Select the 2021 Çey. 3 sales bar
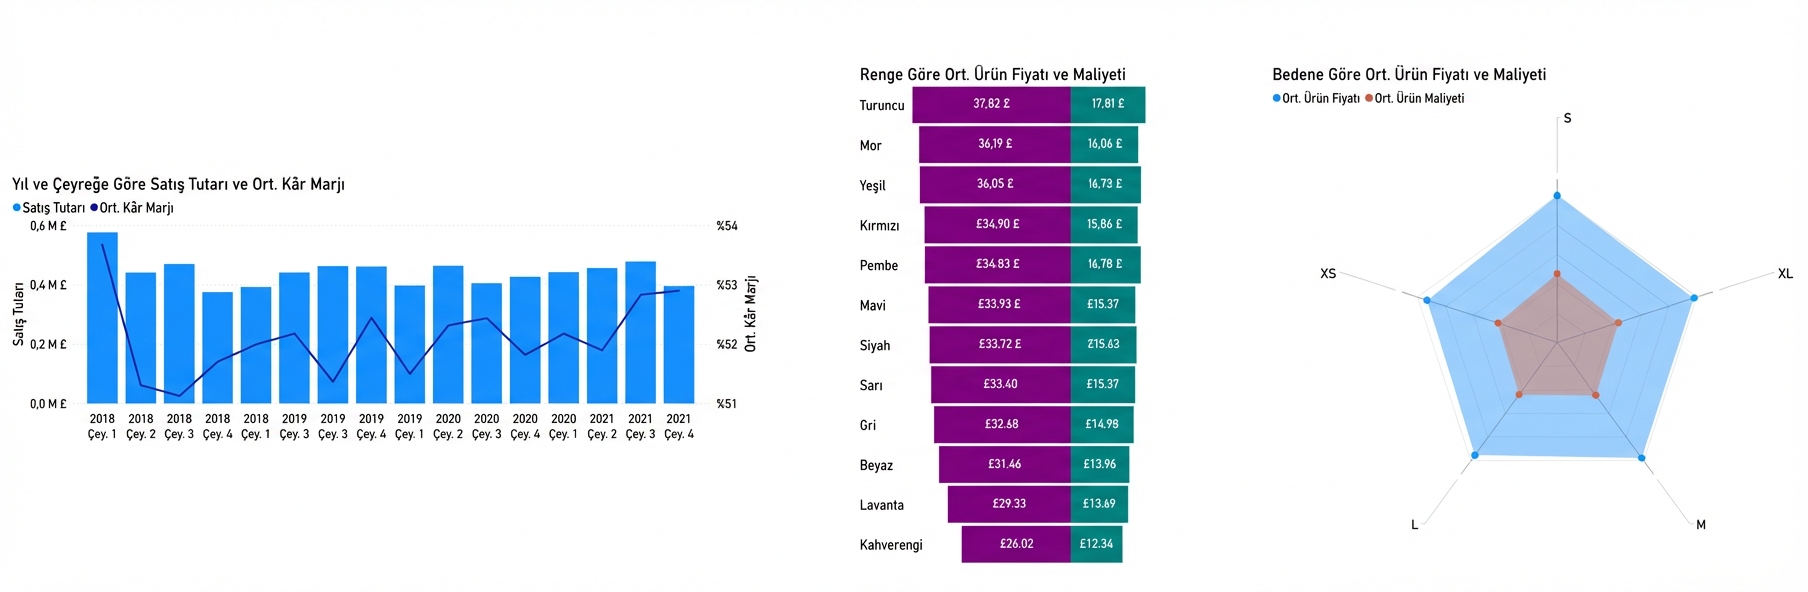1808x592 pixels. [640, 333]
